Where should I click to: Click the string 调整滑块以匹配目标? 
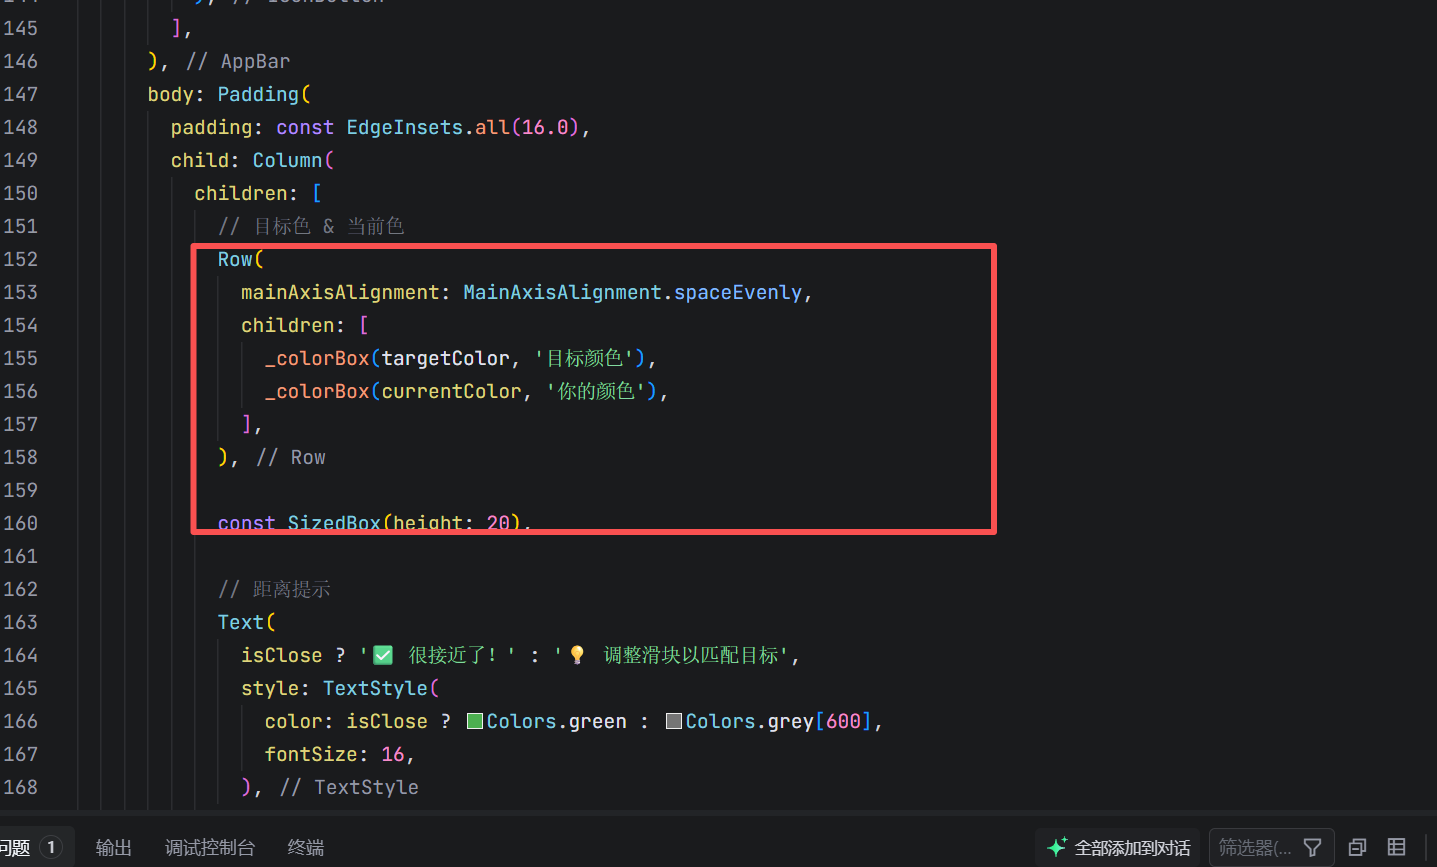pos(690,655)
